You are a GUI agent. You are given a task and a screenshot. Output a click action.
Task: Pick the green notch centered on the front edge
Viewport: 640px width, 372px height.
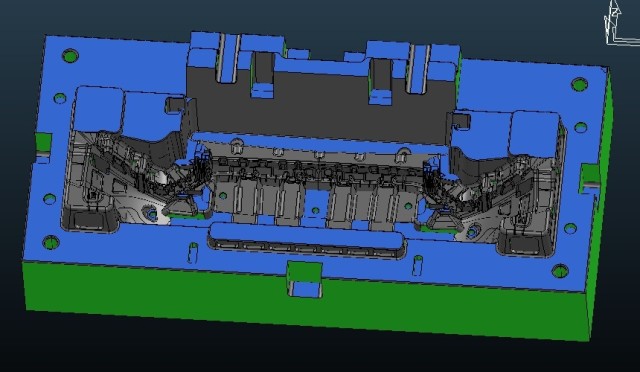[x=304, y=279]
